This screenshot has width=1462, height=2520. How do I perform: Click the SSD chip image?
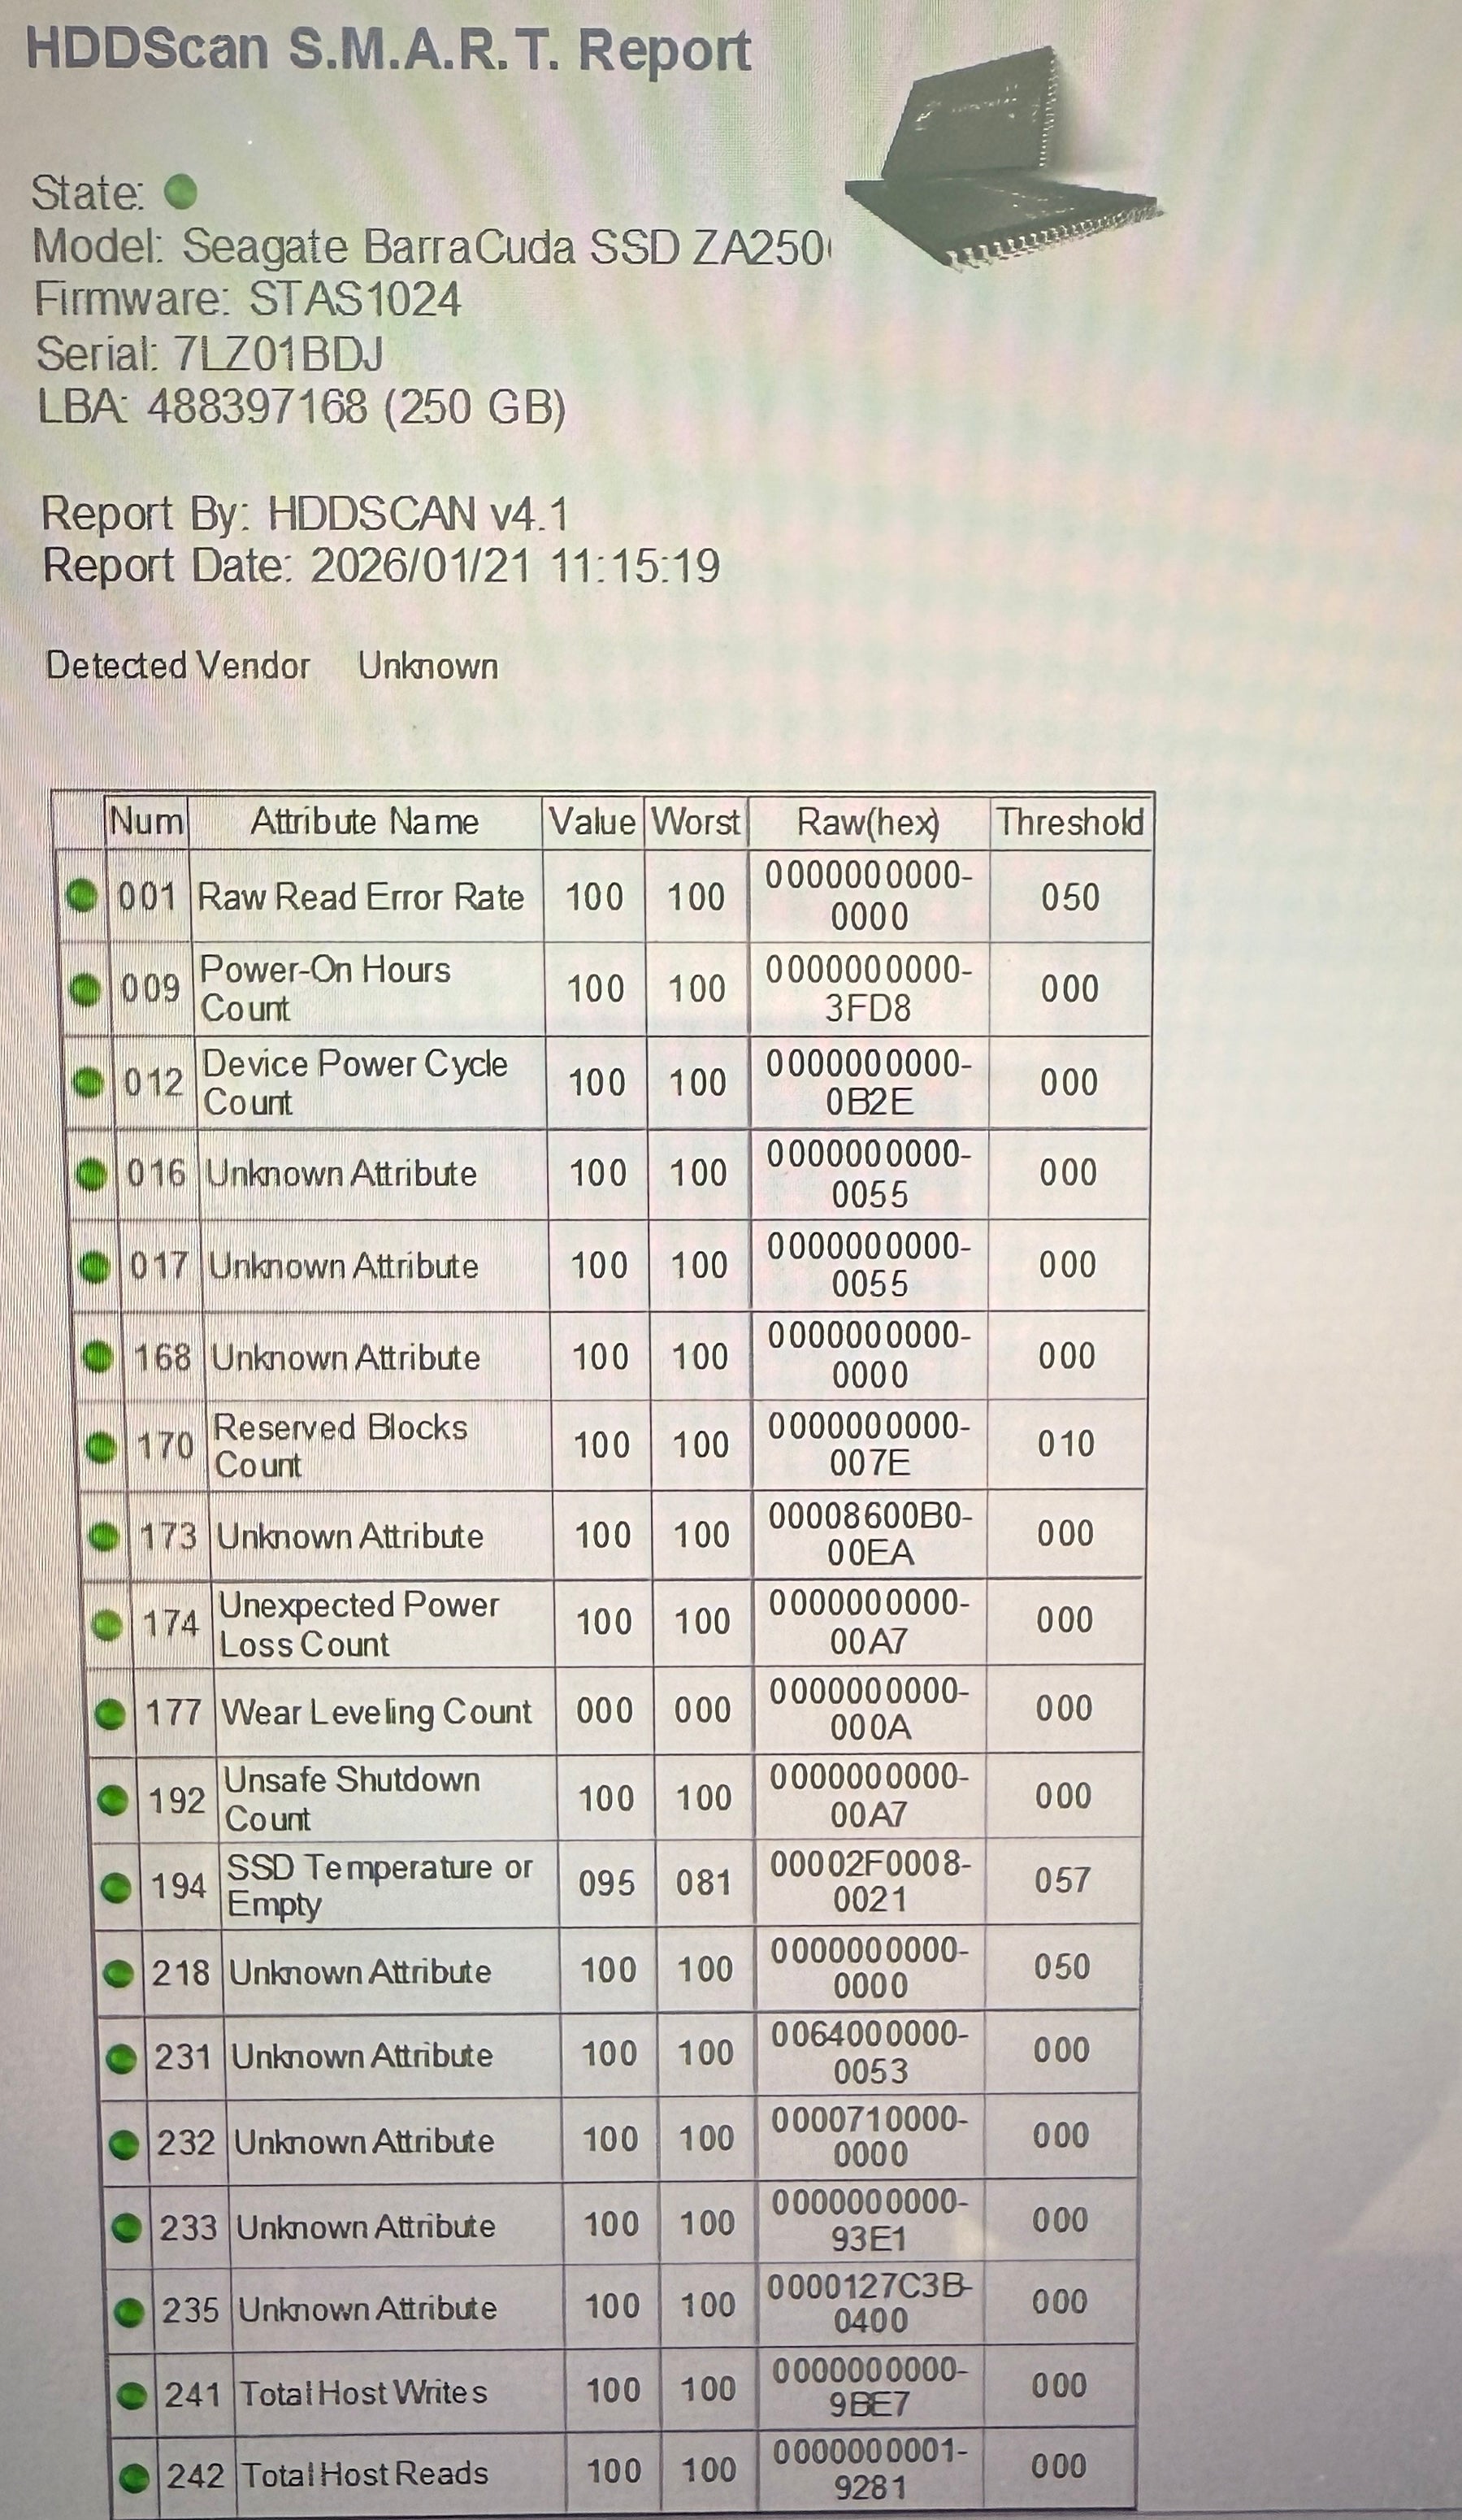click(x=1000, y=160)
